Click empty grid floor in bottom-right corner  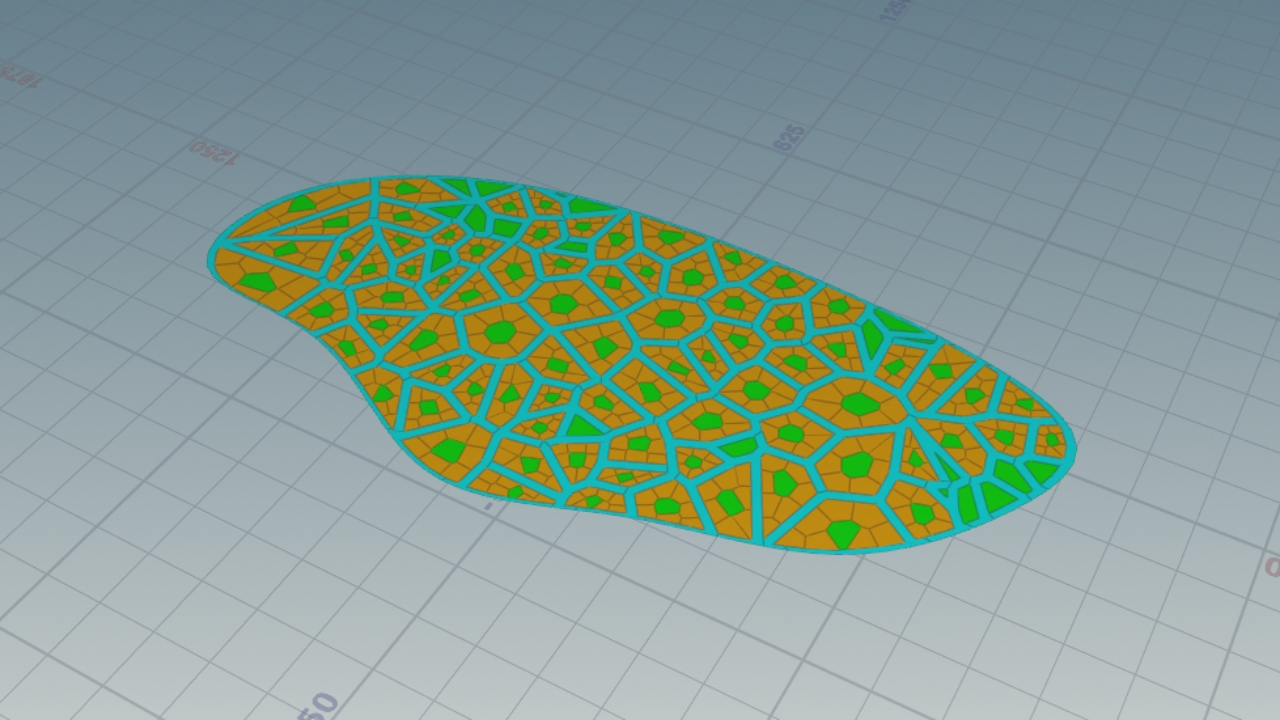click(x=1150, y=650)
